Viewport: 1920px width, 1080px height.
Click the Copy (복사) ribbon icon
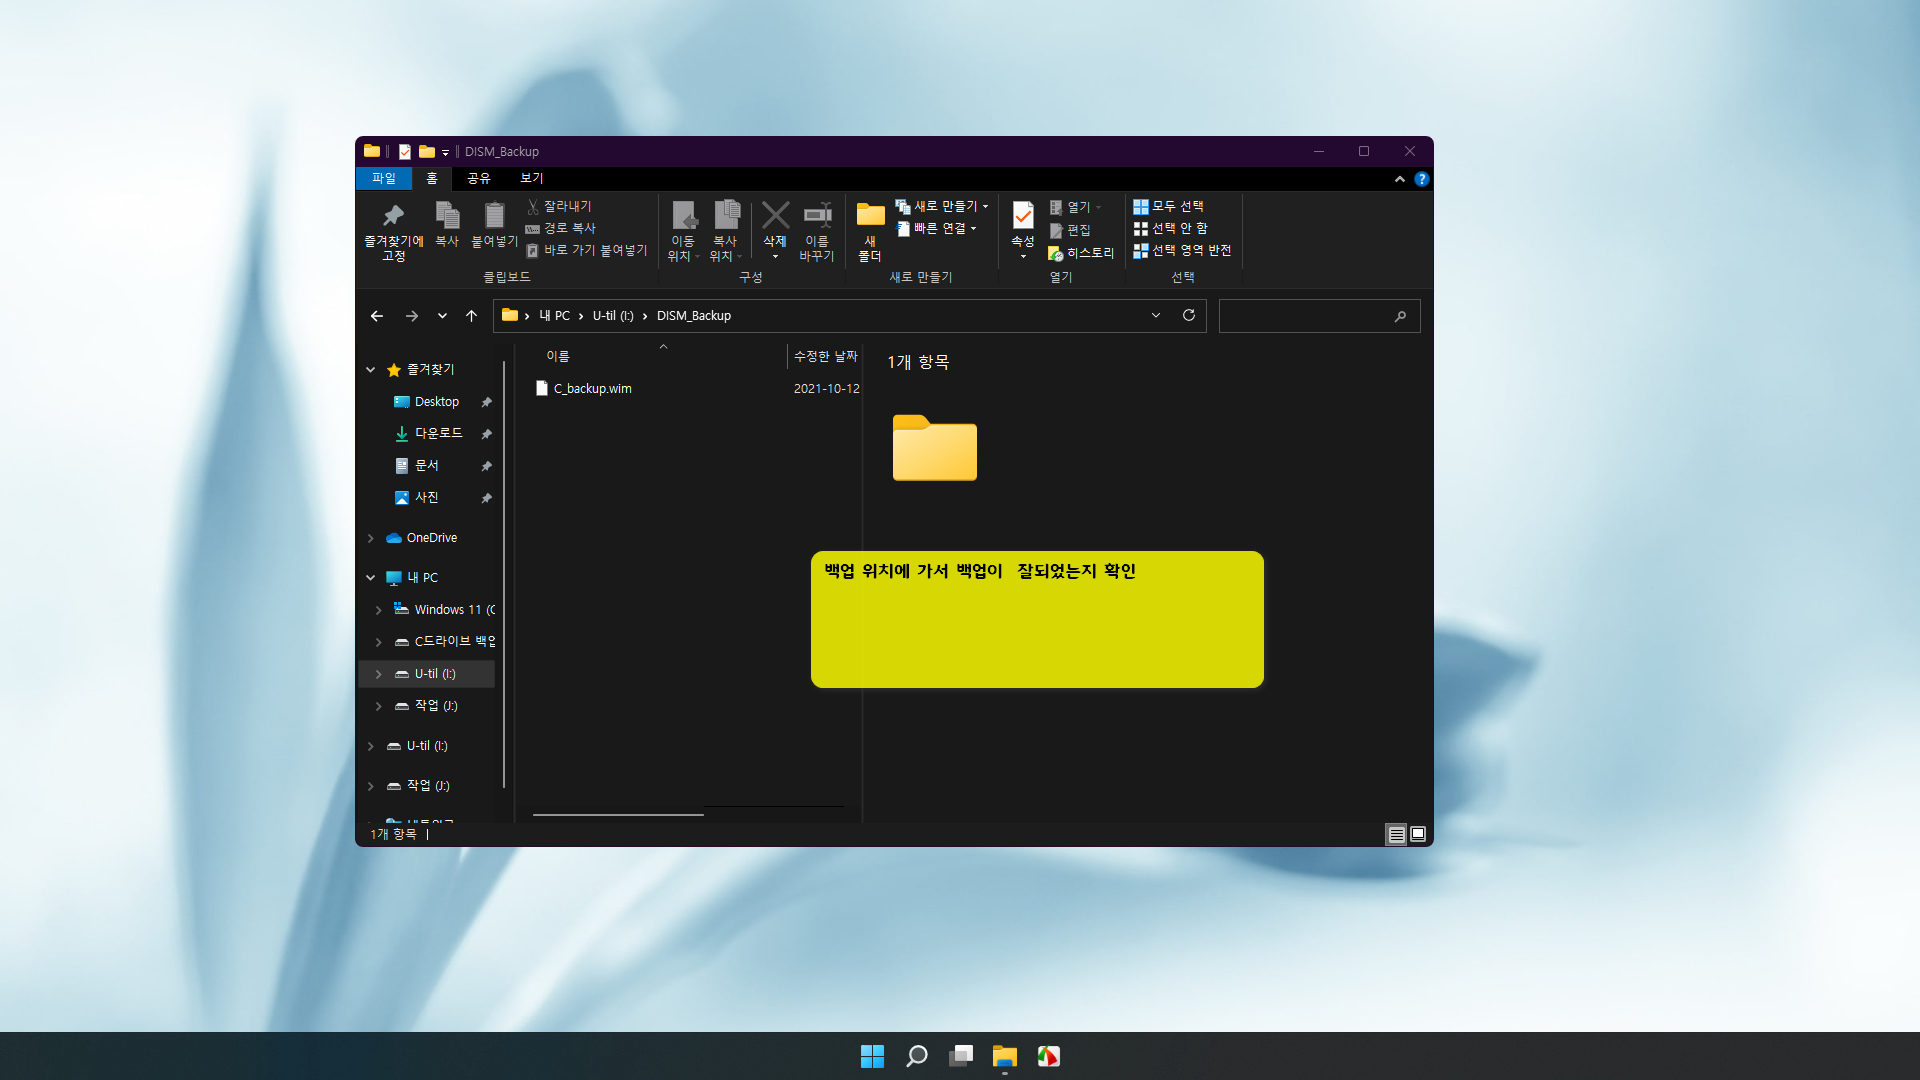click(x=447, y=215)
